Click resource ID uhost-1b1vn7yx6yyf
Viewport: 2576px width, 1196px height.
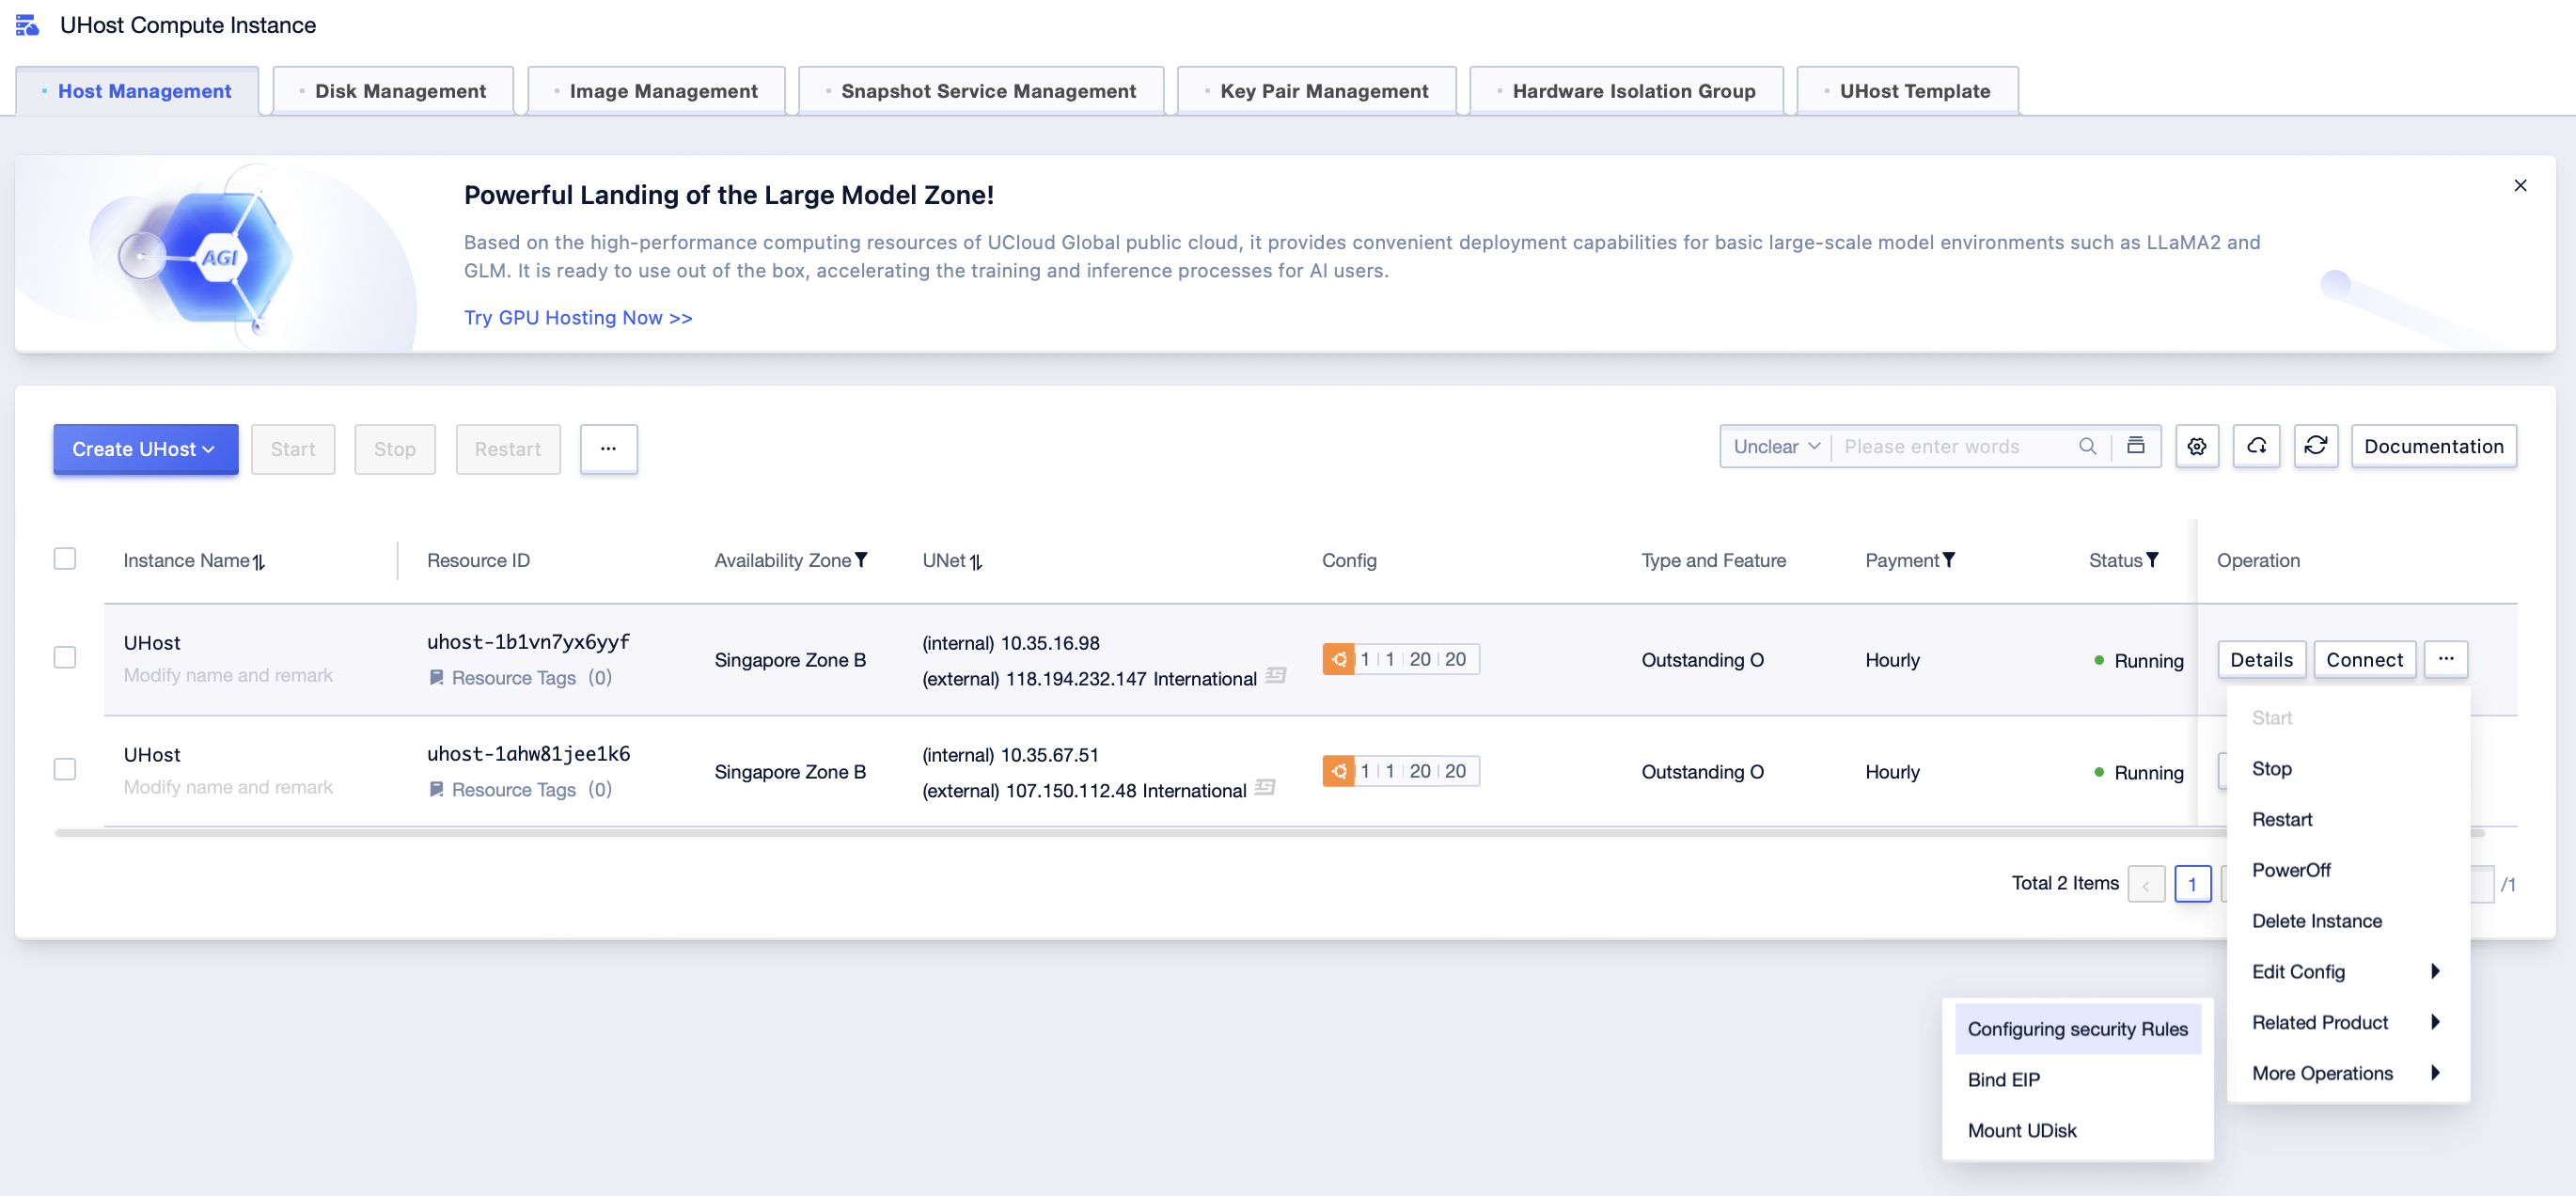[x=528, y=642]
